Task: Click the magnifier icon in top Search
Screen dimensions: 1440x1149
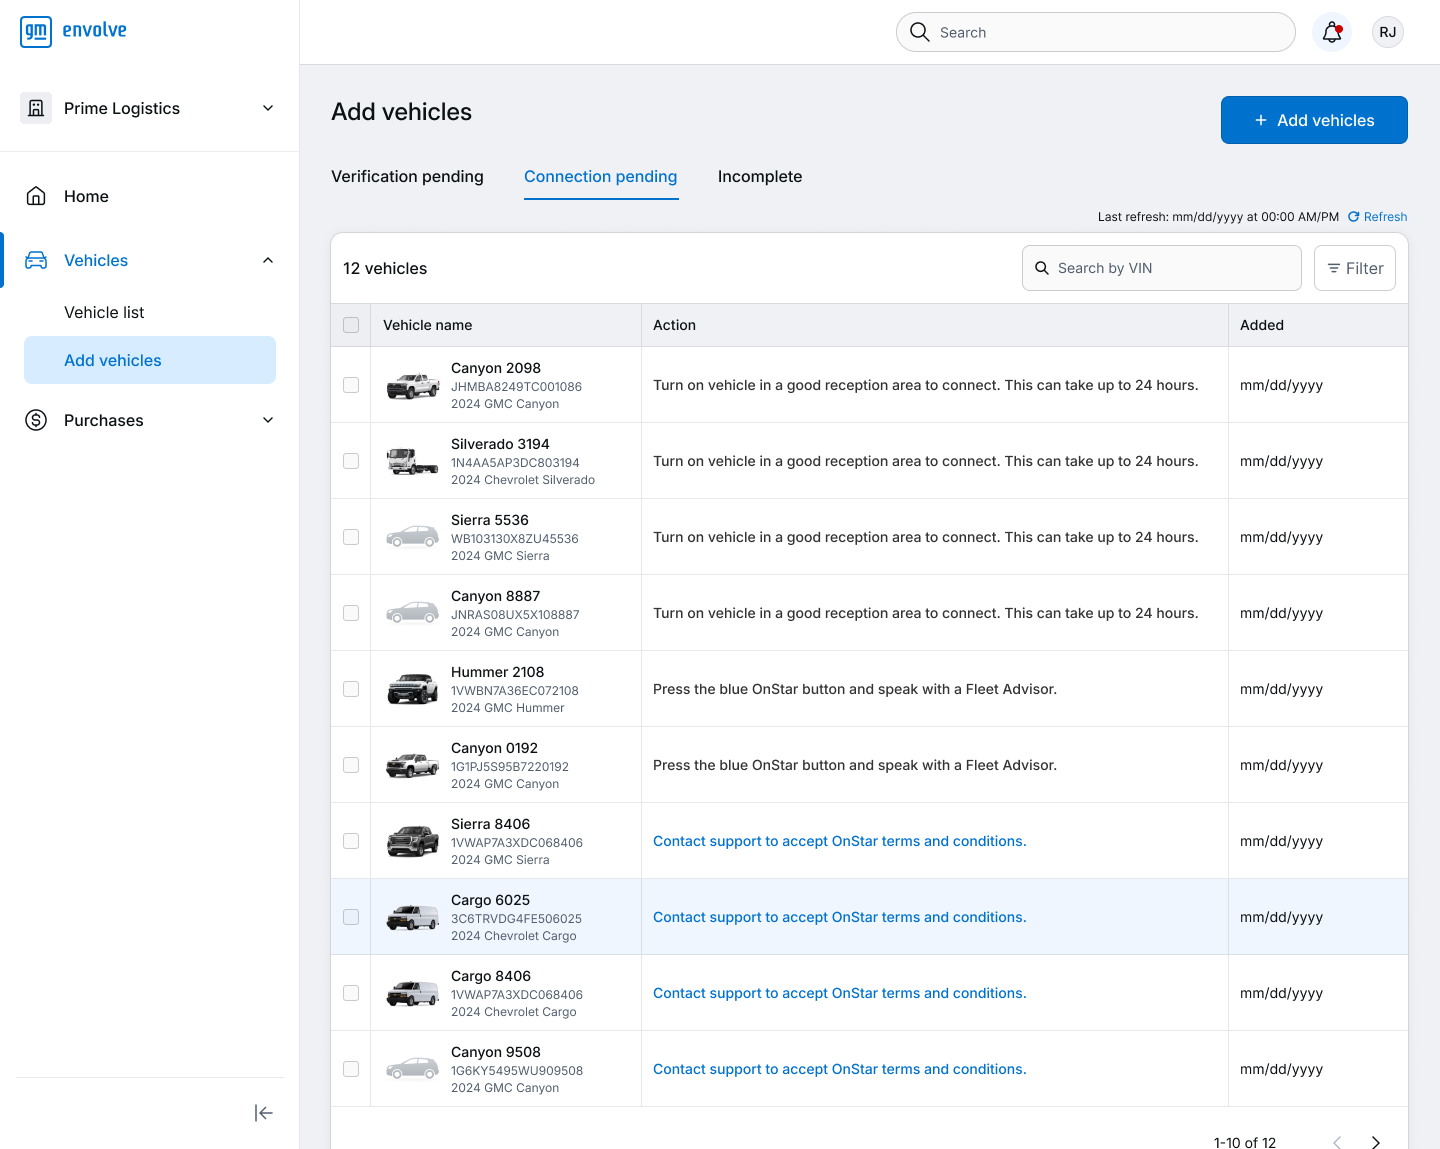Action: tap(920, 32)
